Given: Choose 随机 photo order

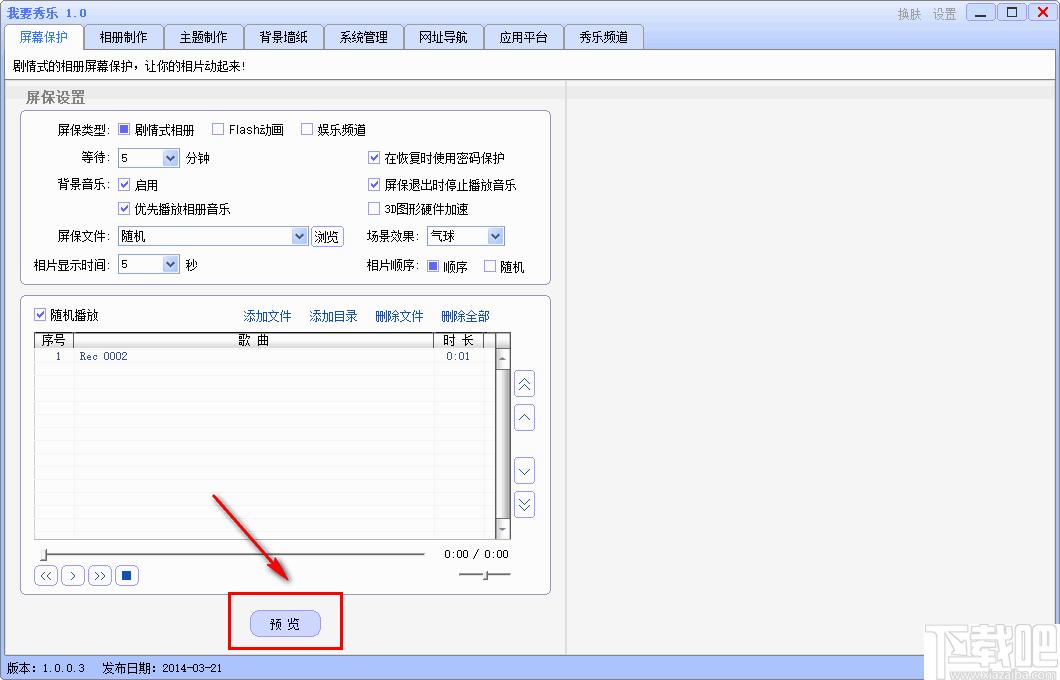Looking at the screenshot, I should pyautogui.click(x=490, y=266).
